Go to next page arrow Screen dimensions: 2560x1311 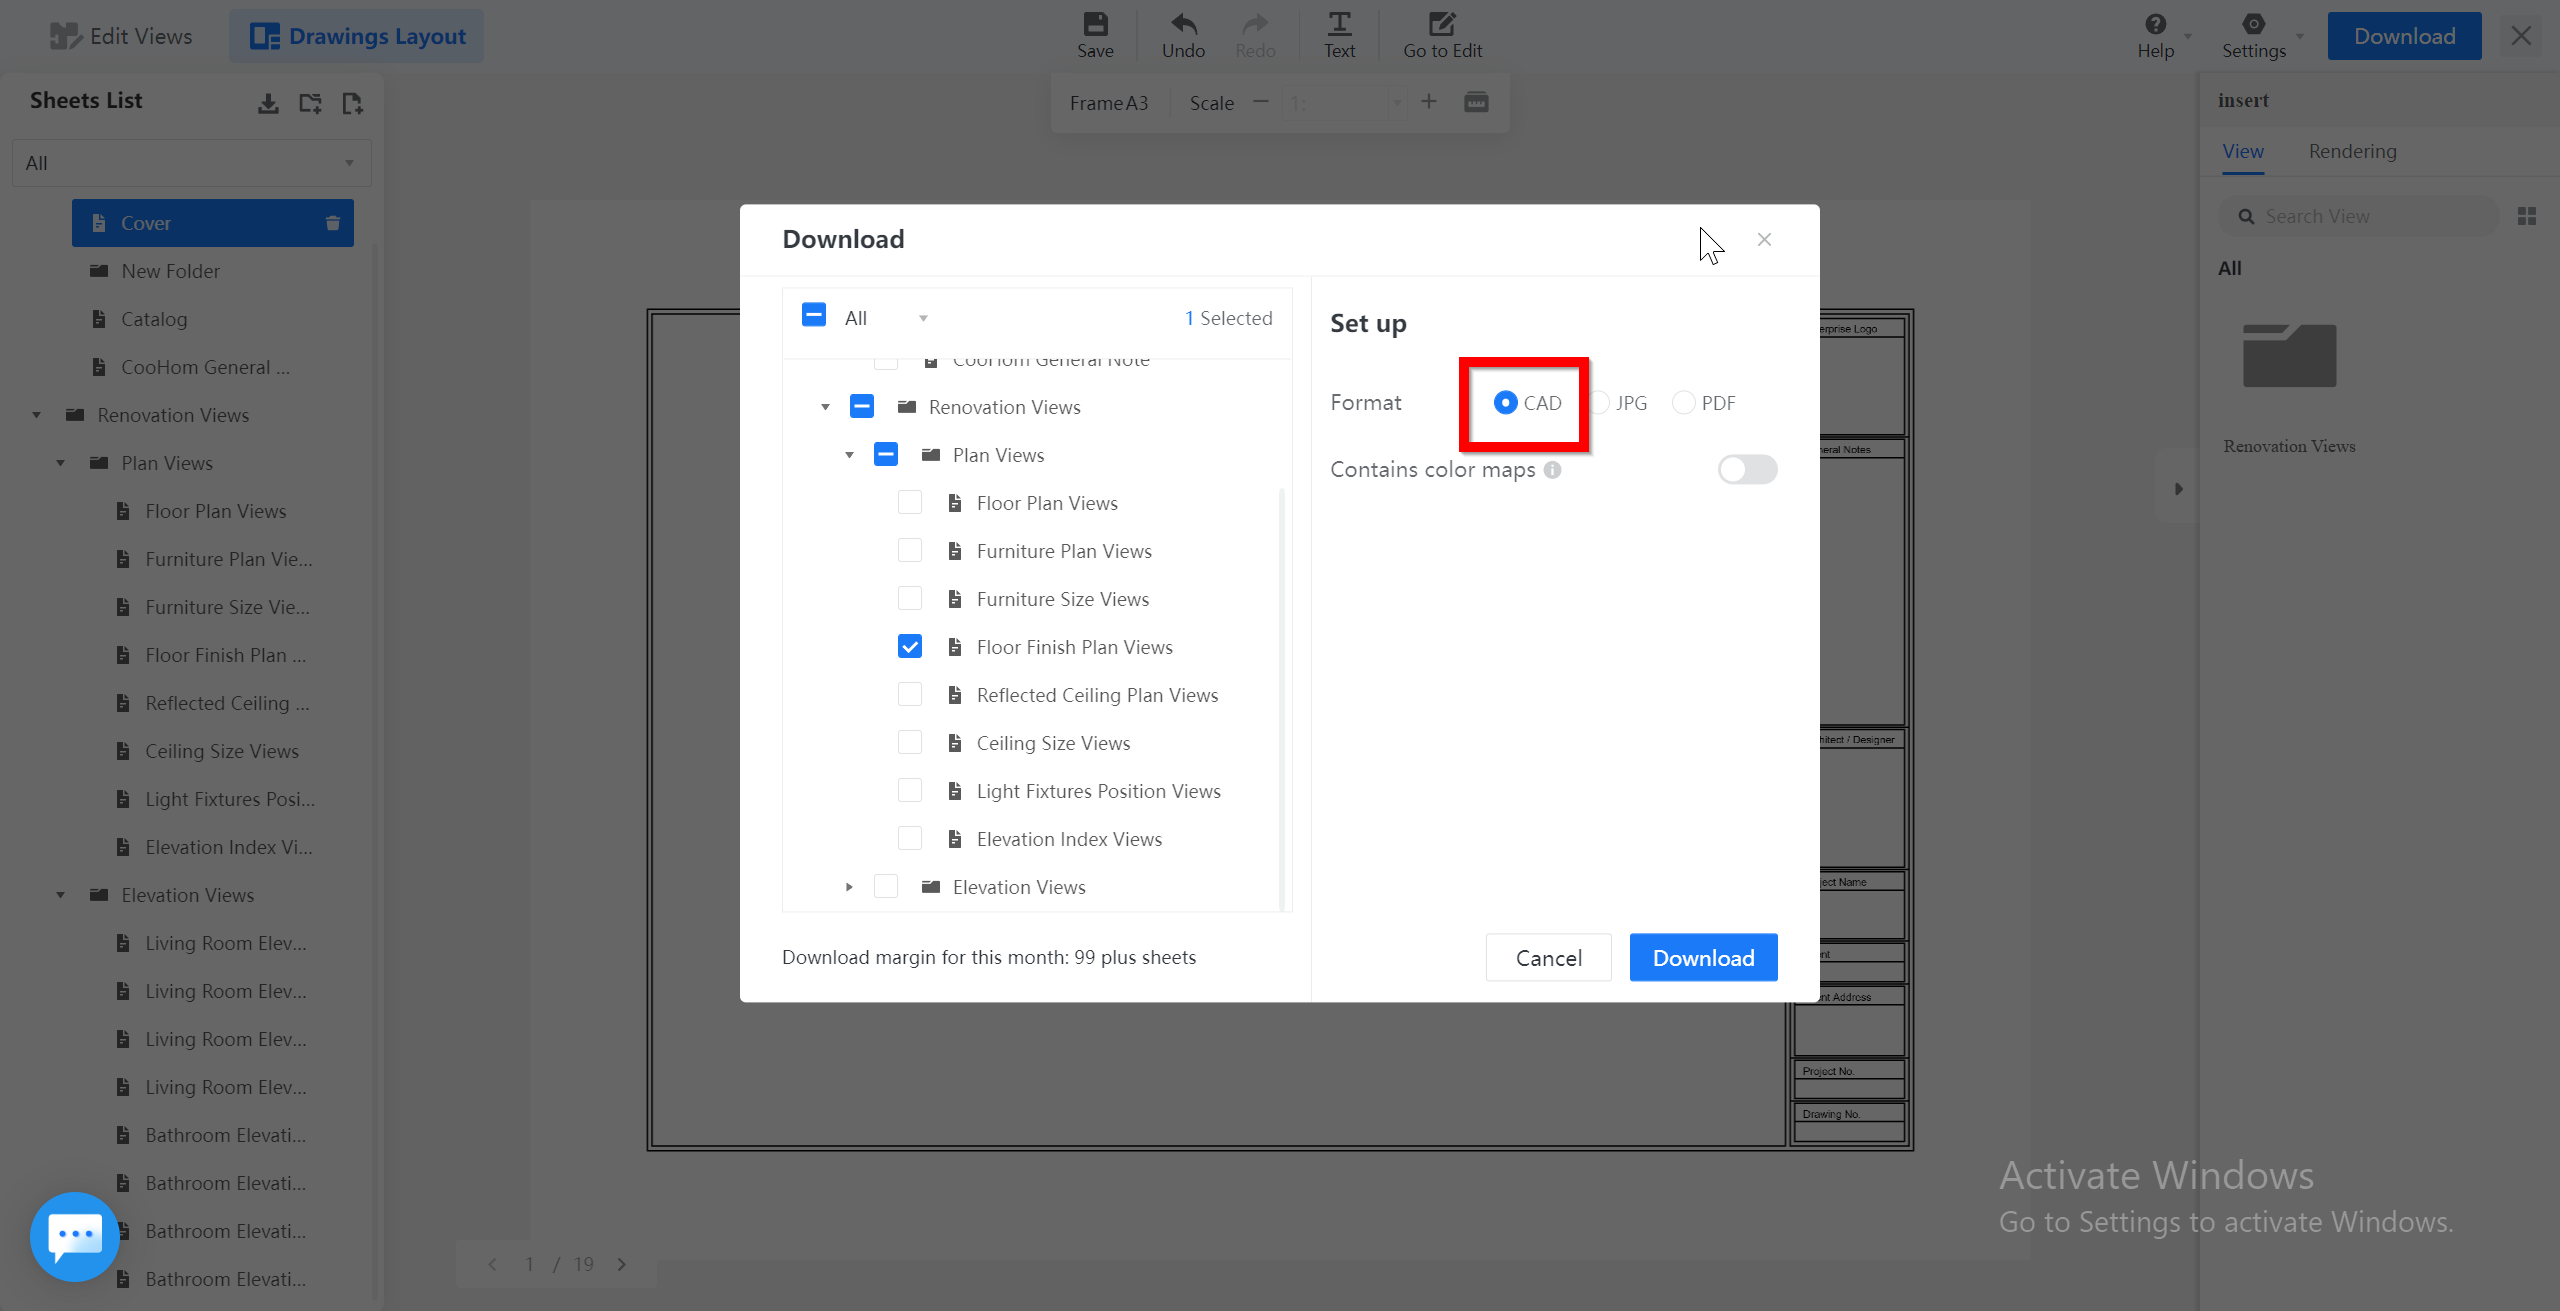[622, 1265]
